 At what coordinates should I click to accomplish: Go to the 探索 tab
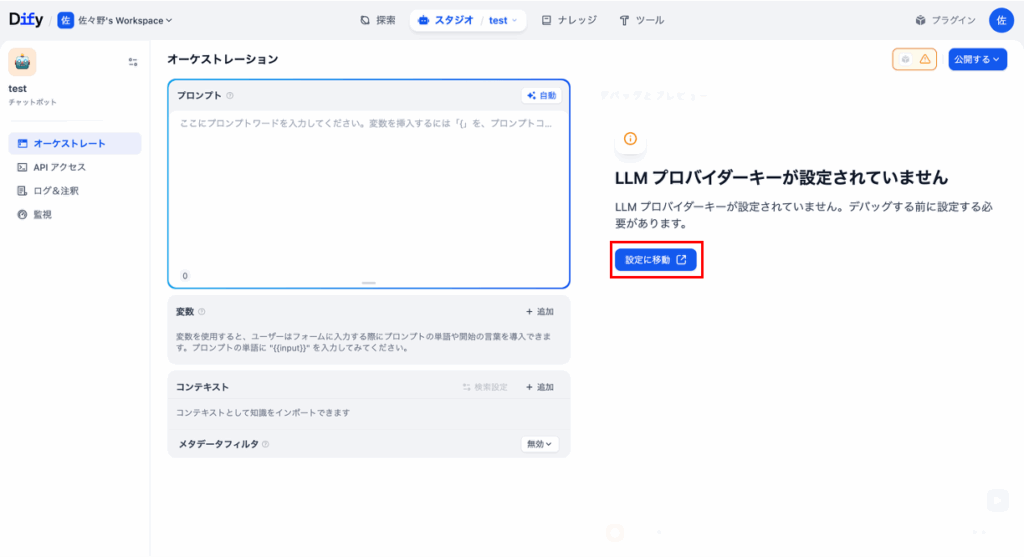point(378,20)
